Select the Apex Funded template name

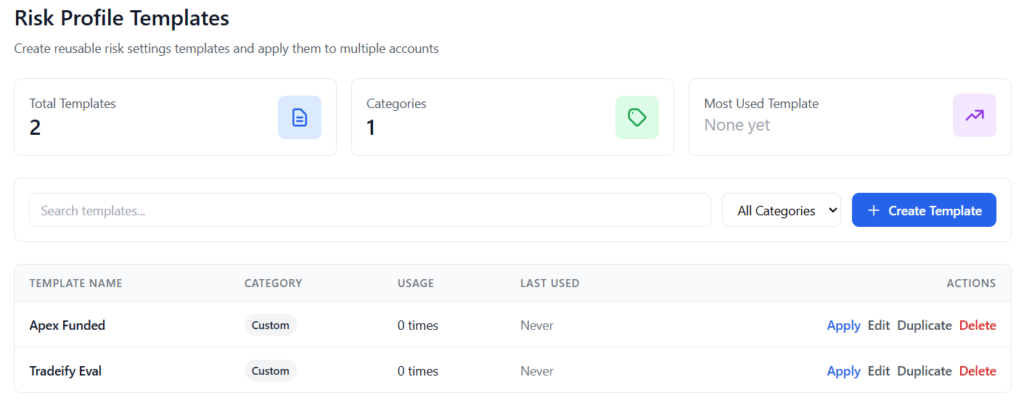67,325
